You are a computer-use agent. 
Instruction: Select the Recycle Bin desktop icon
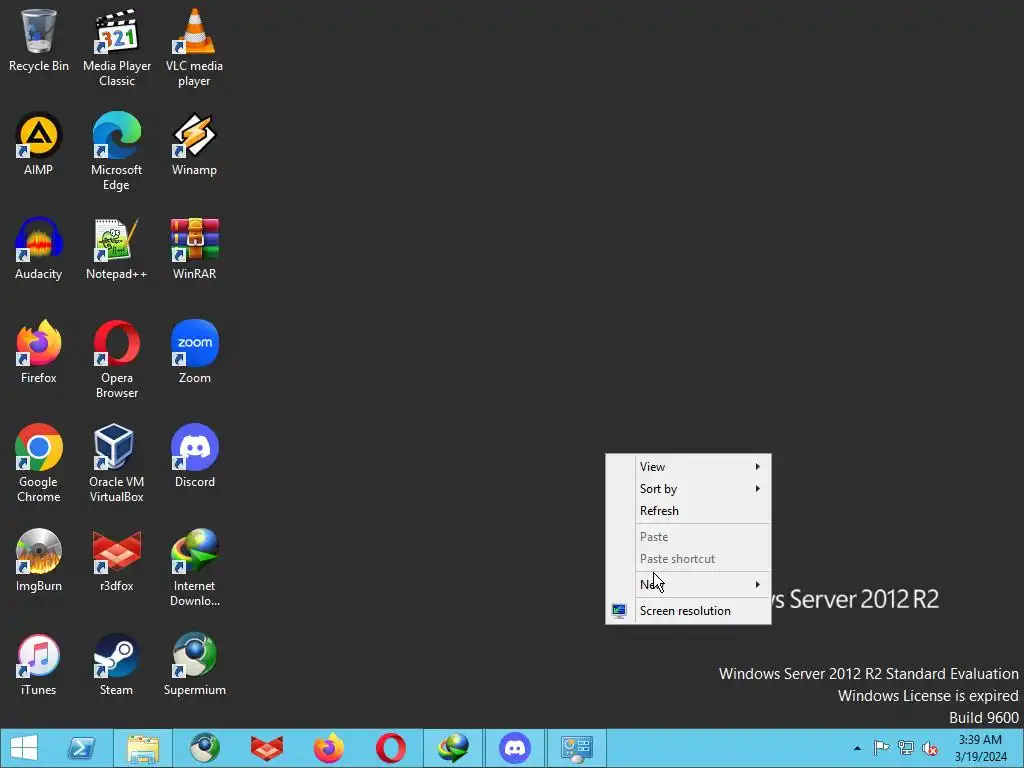pos(39,40)
